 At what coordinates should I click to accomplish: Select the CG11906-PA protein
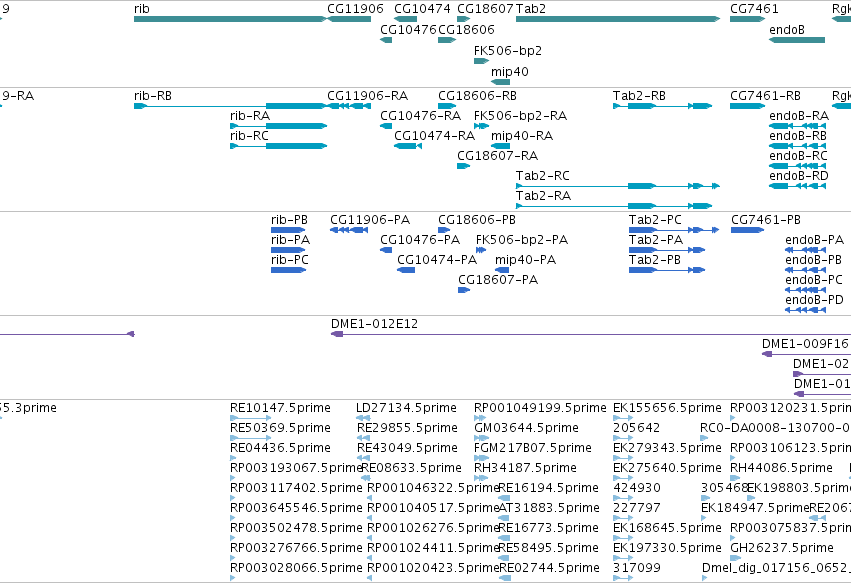[x=349, y=230]
